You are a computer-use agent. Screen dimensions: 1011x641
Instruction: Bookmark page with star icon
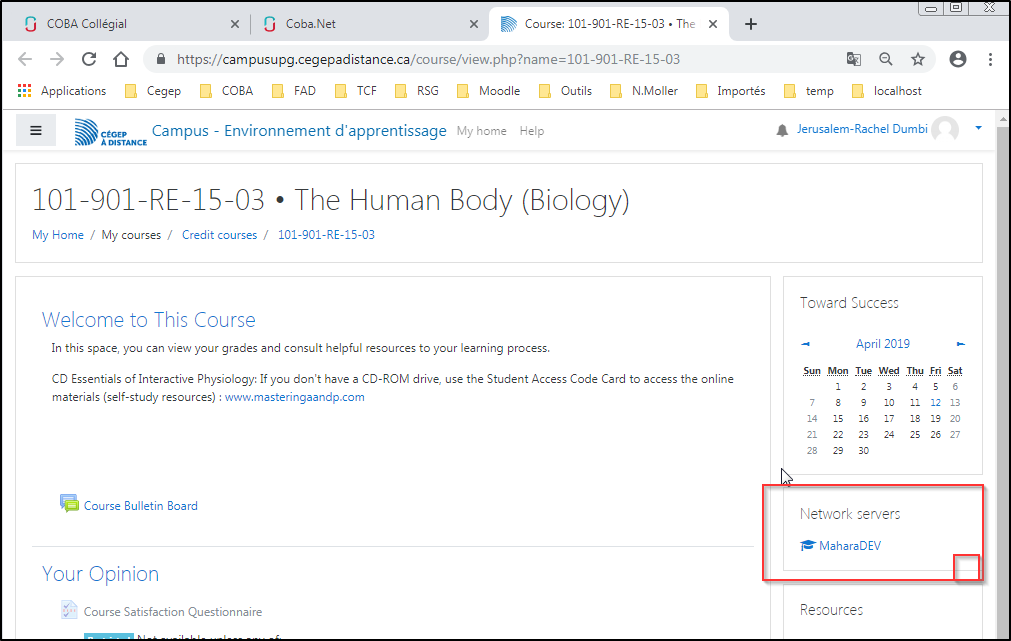[x=918, y=59]
